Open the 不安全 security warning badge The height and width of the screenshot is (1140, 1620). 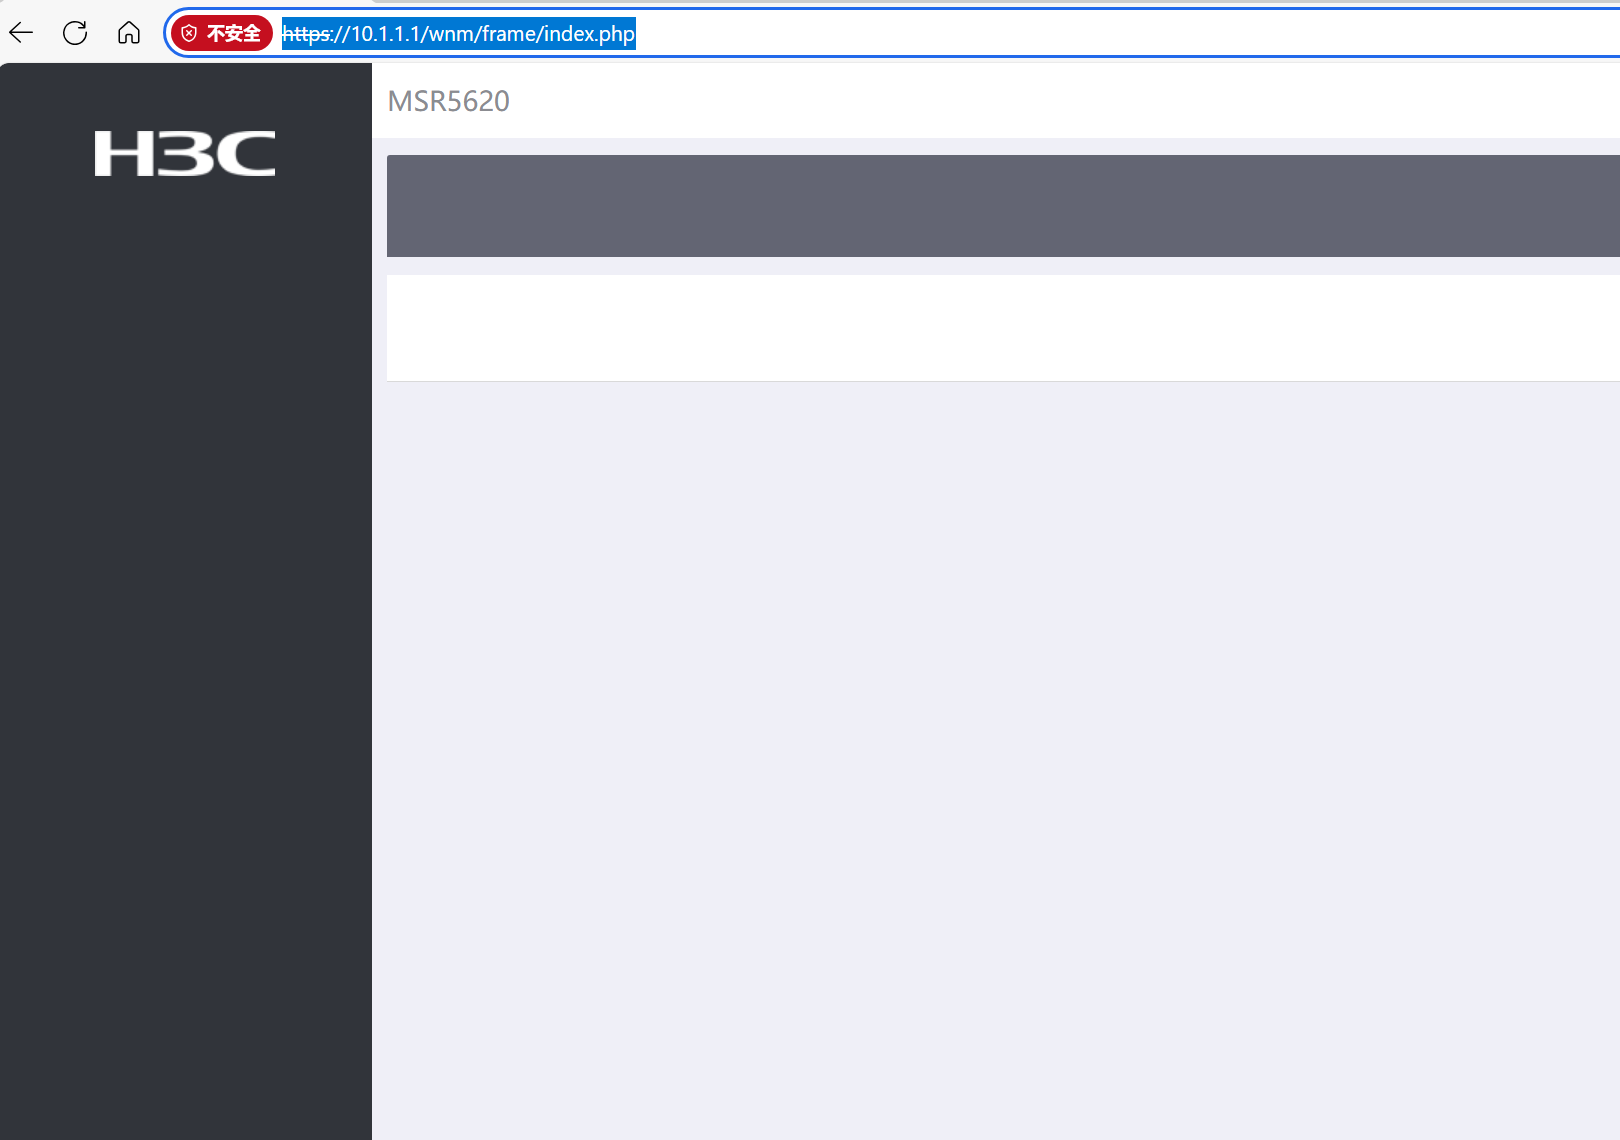click(x=221, y=33)
